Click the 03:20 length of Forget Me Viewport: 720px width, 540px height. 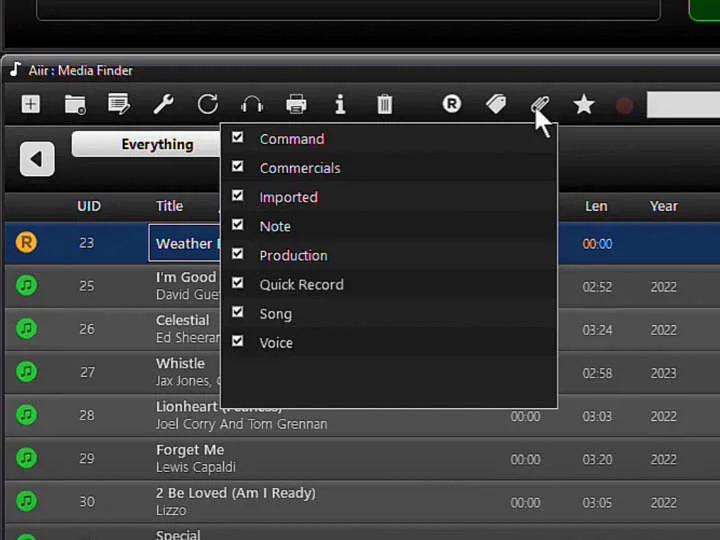[x=597, y=459]
